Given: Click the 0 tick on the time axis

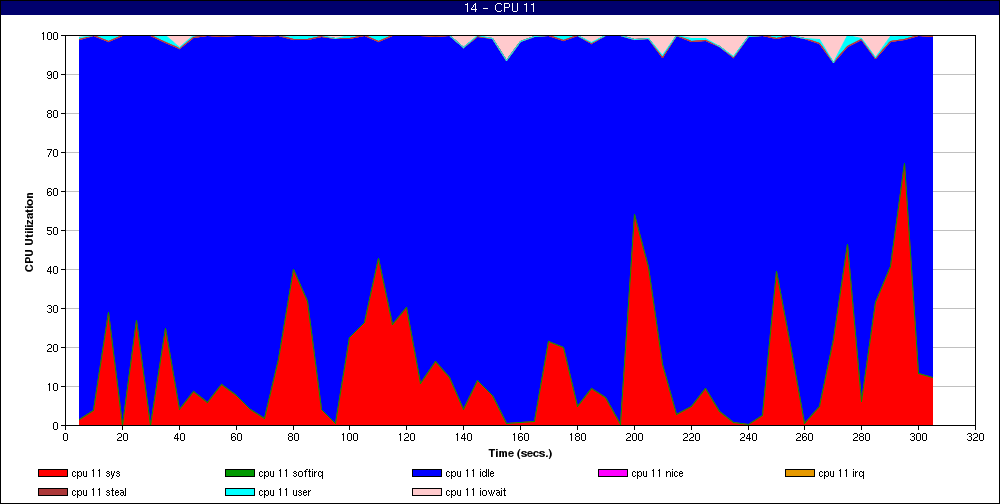Looking at the screenshot, I should (x=66, y=437).
